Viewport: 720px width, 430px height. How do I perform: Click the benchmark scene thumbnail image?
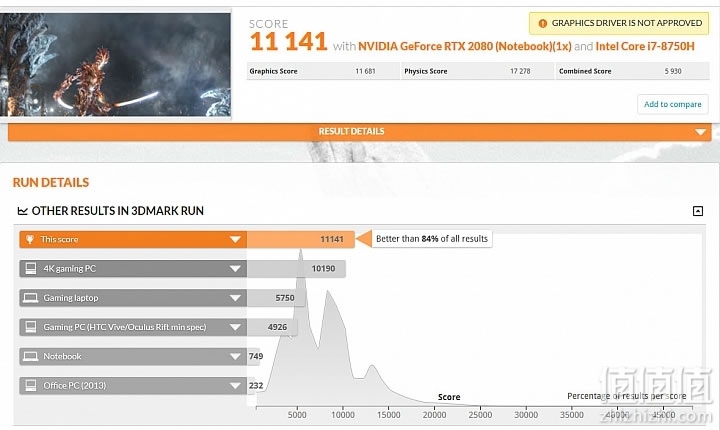point(115,64)
